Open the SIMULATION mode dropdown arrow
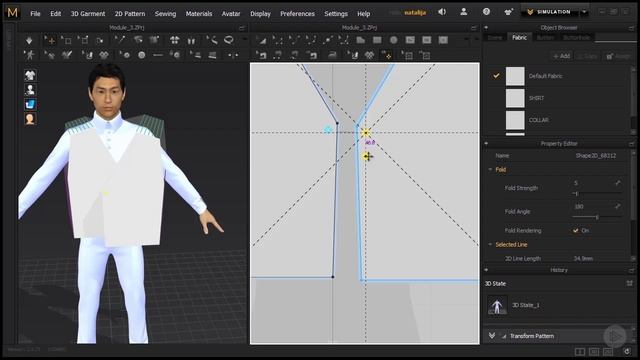Screen dimensions: 640x360 [584, 12]
